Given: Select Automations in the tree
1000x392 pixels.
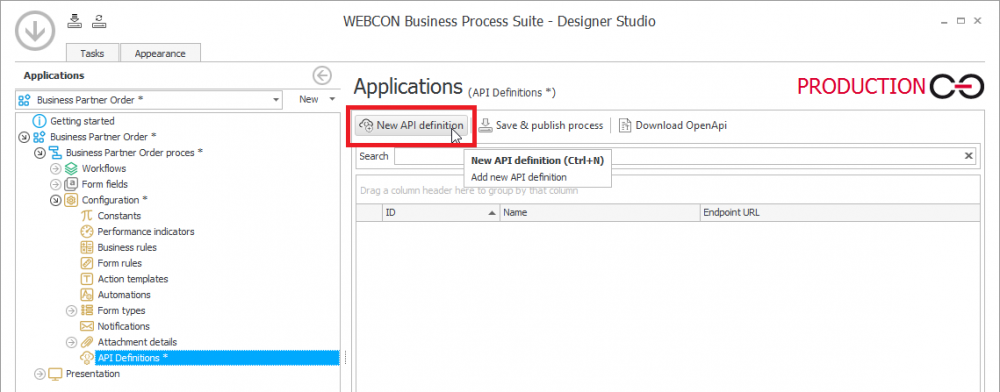Looking at the screenshot, I should 124,294.
